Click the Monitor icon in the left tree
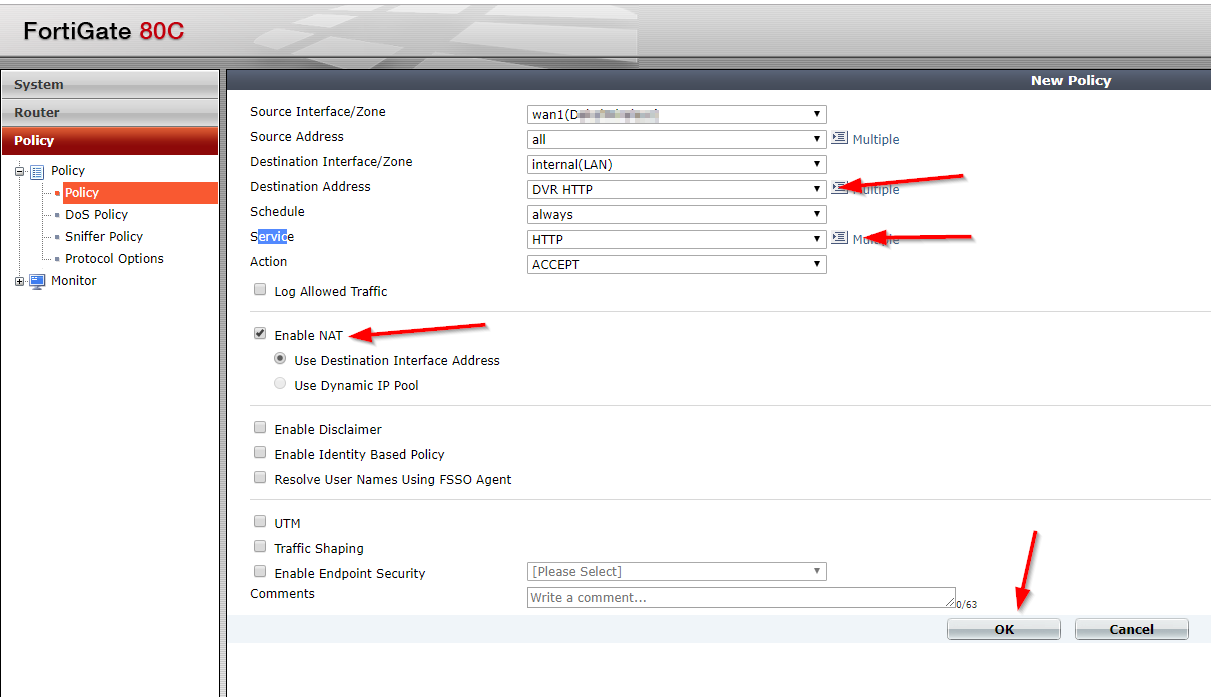The image size is (1211, 697). tap(36, 280)
